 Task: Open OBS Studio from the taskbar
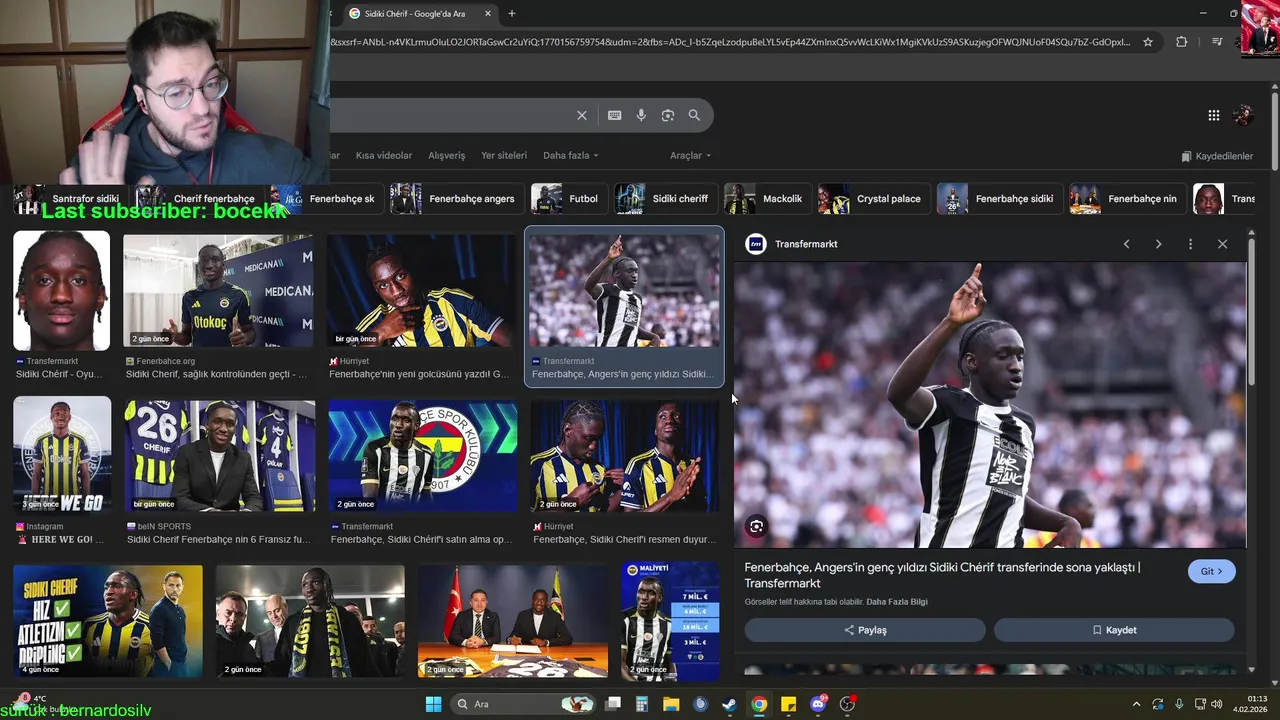click(x=847, y=704)
